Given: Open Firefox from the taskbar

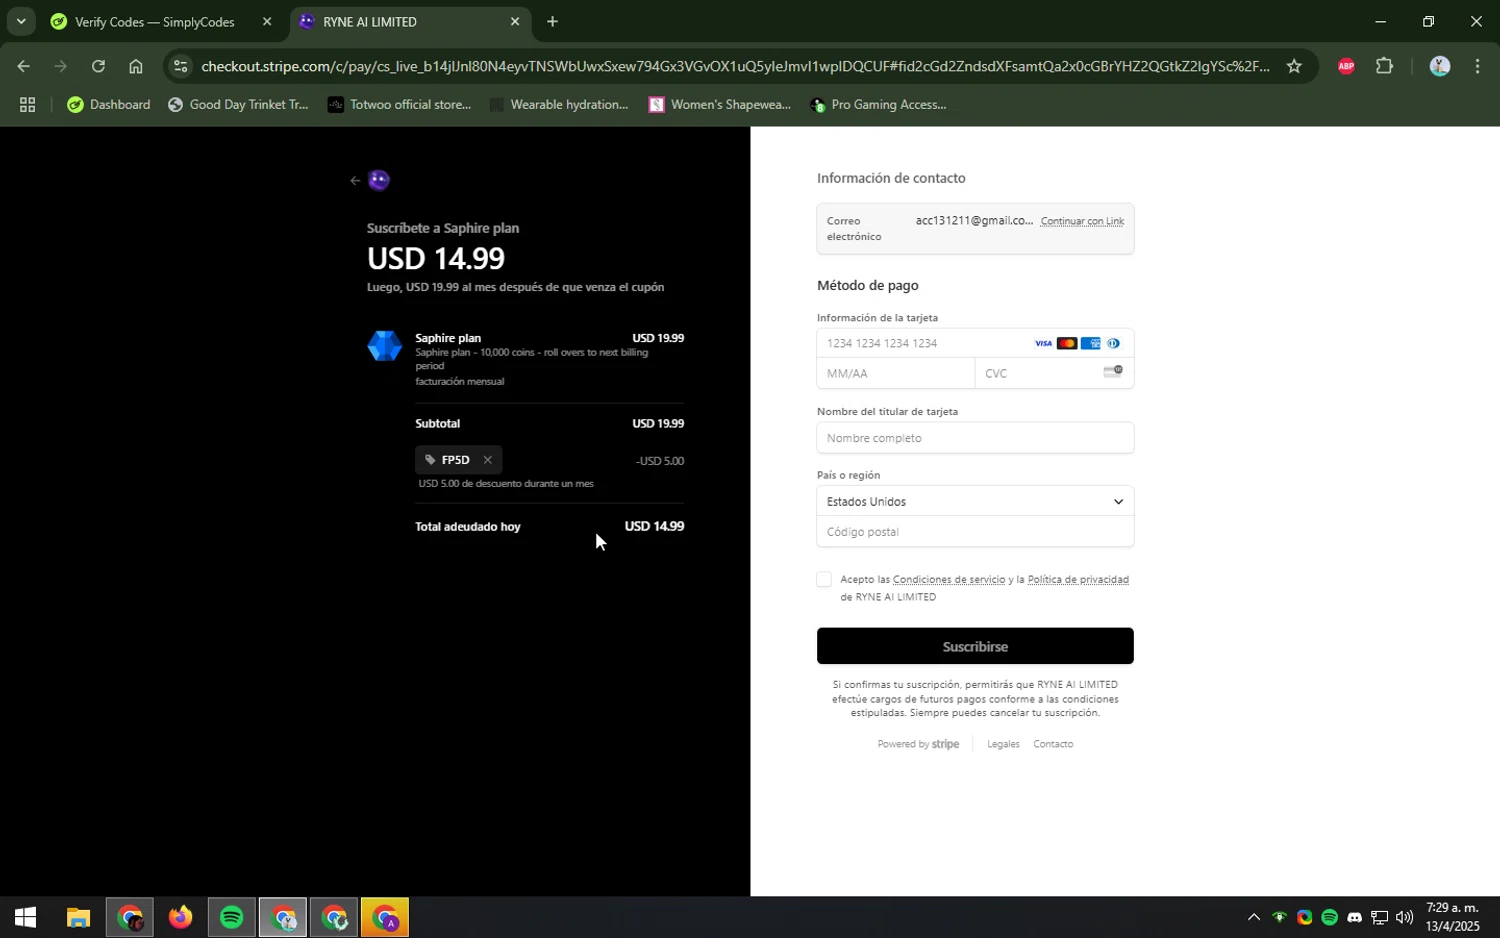Looking at the screenshot, I should coord(180,917).
